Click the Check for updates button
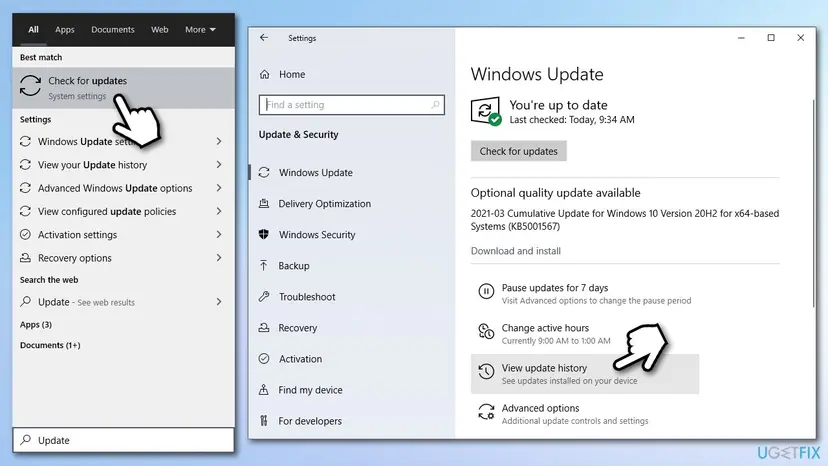 [x=519, y=151]
